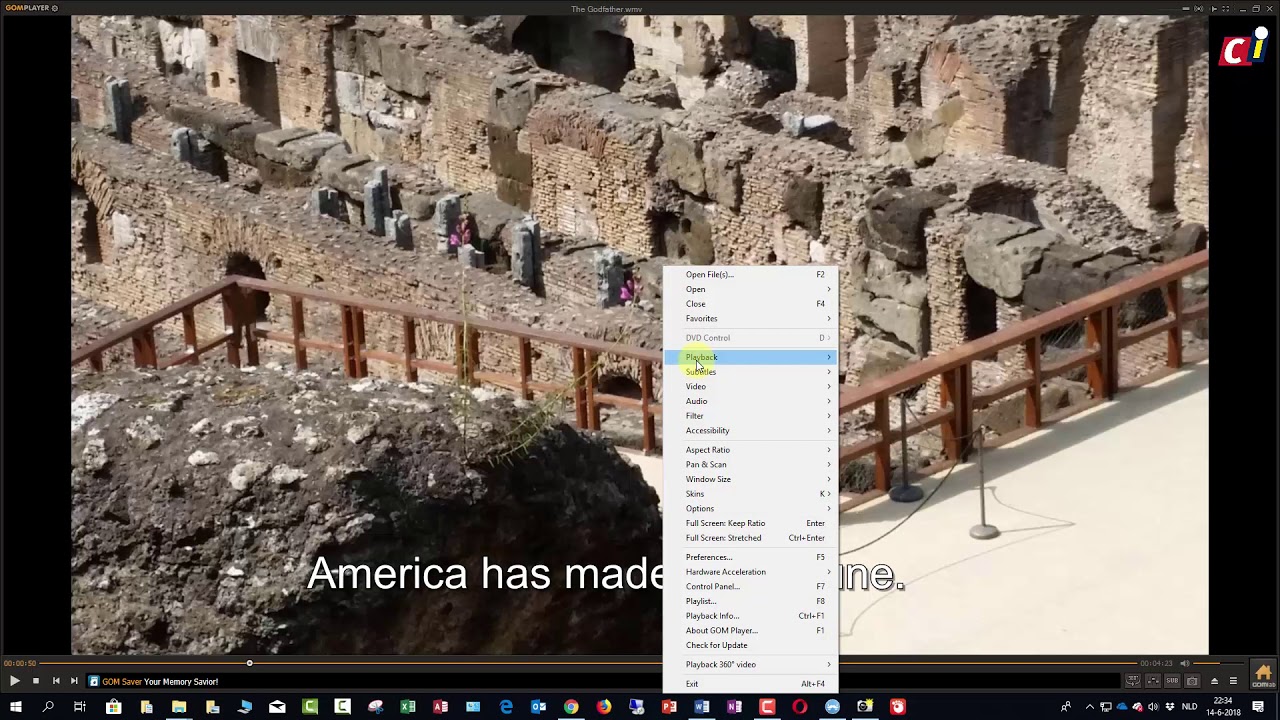Select Full Screen: Stretched
1280x720 pixels.
coord(751,538)
